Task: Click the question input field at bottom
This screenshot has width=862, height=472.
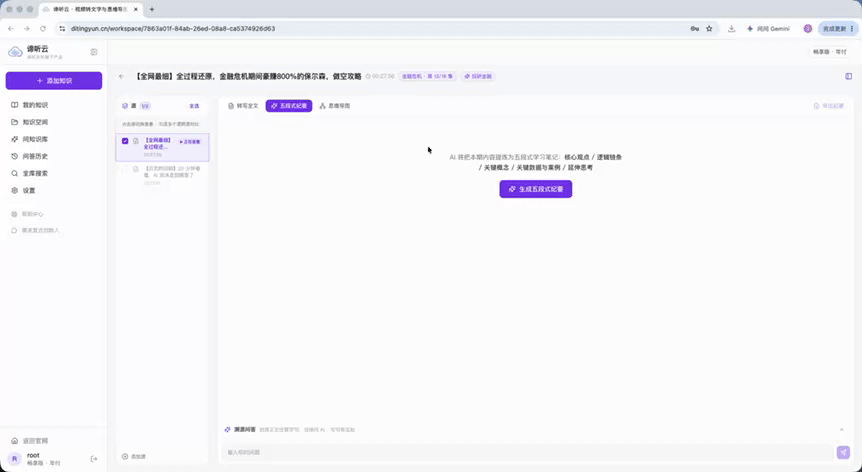Action: coord(528,452)
